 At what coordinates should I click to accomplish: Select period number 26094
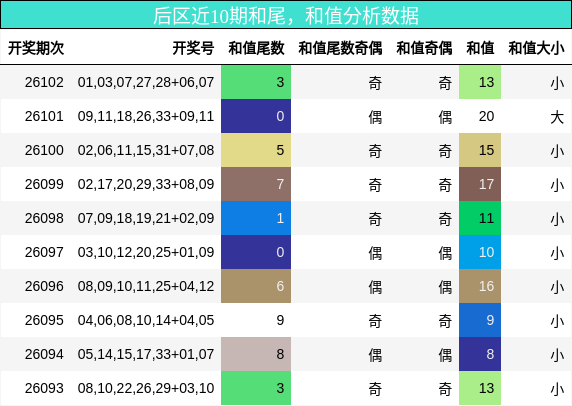[44, 354]
